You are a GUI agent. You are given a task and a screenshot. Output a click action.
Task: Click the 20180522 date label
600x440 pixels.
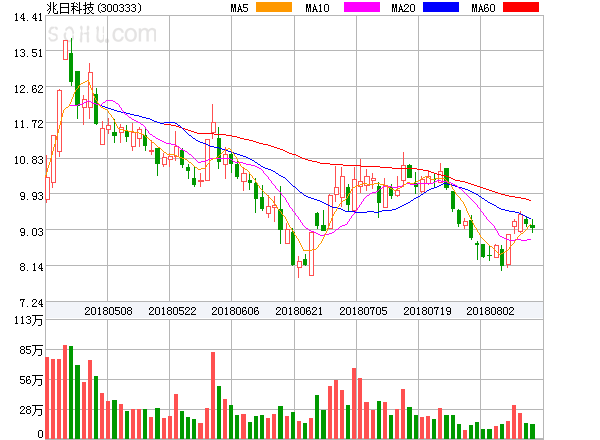click(172, 311)
